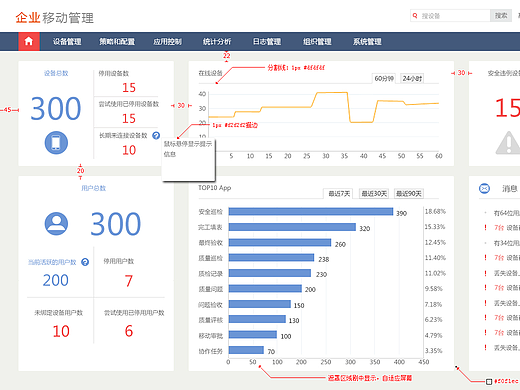Click the magnifier icon in the search box
The height and width of the screenshot is (390, 520).
415,16
